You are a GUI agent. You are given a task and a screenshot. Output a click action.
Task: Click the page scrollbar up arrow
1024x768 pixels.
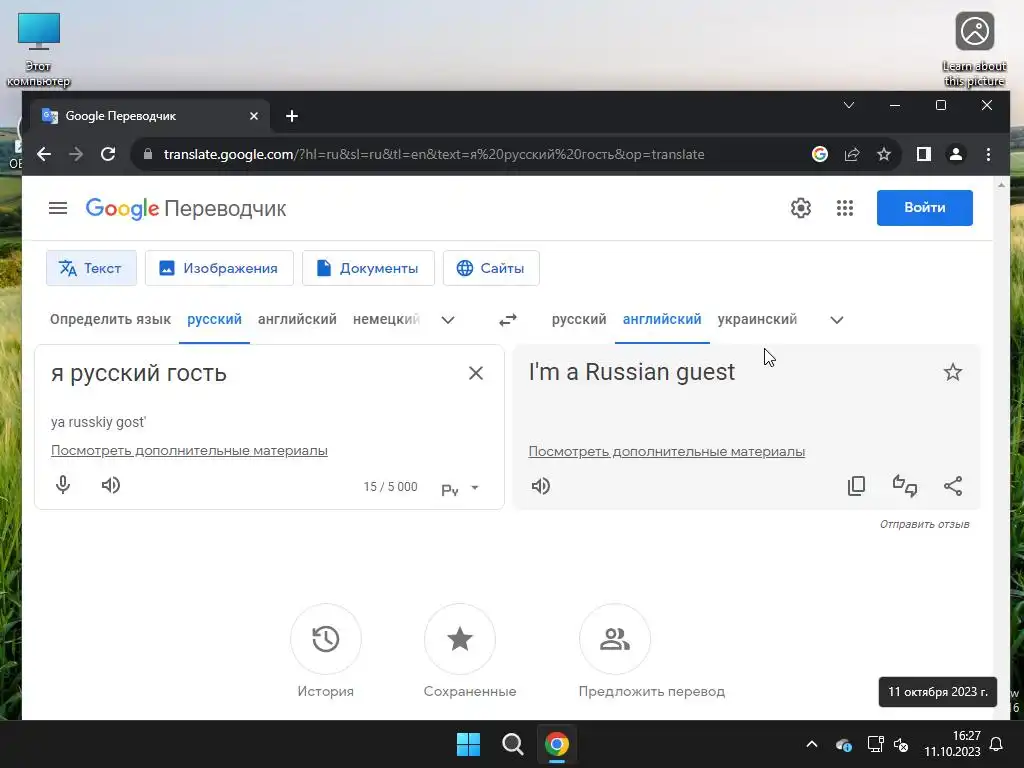click(1001, 185)
